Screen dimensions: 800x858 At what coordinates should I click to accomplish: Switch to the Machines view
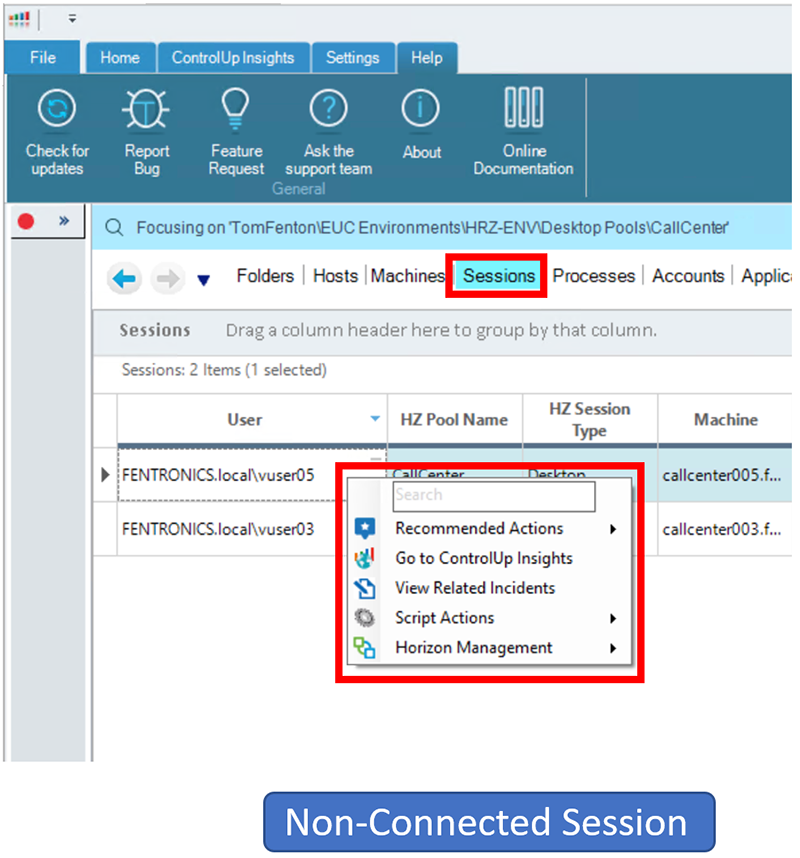click(408, 276)
